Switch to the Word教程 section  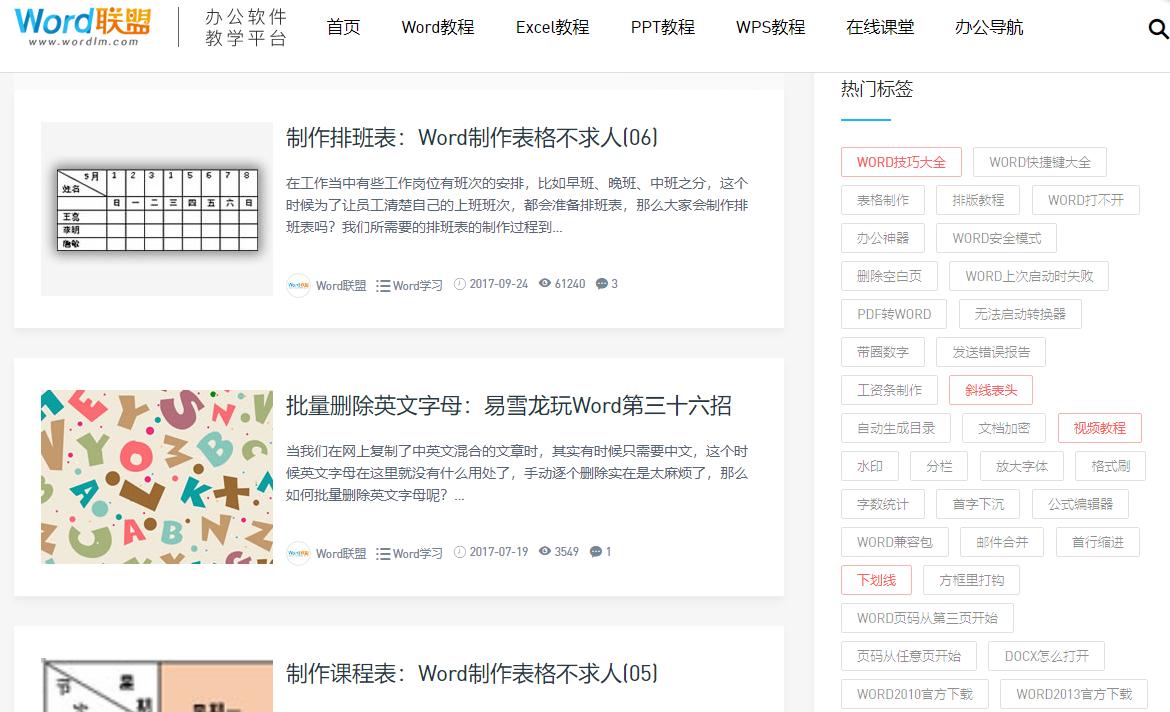(x=437, y=28)
